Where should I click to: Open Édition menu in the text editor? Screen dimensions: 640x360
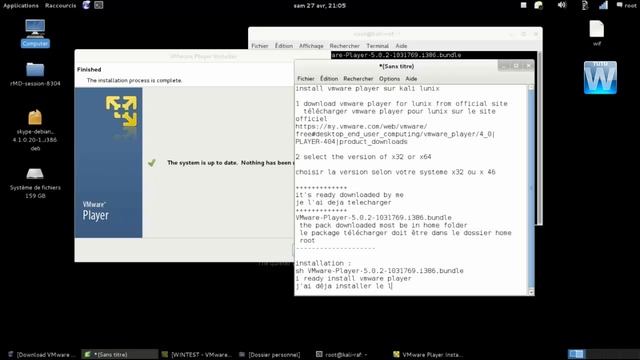click(x=329, y=78)
